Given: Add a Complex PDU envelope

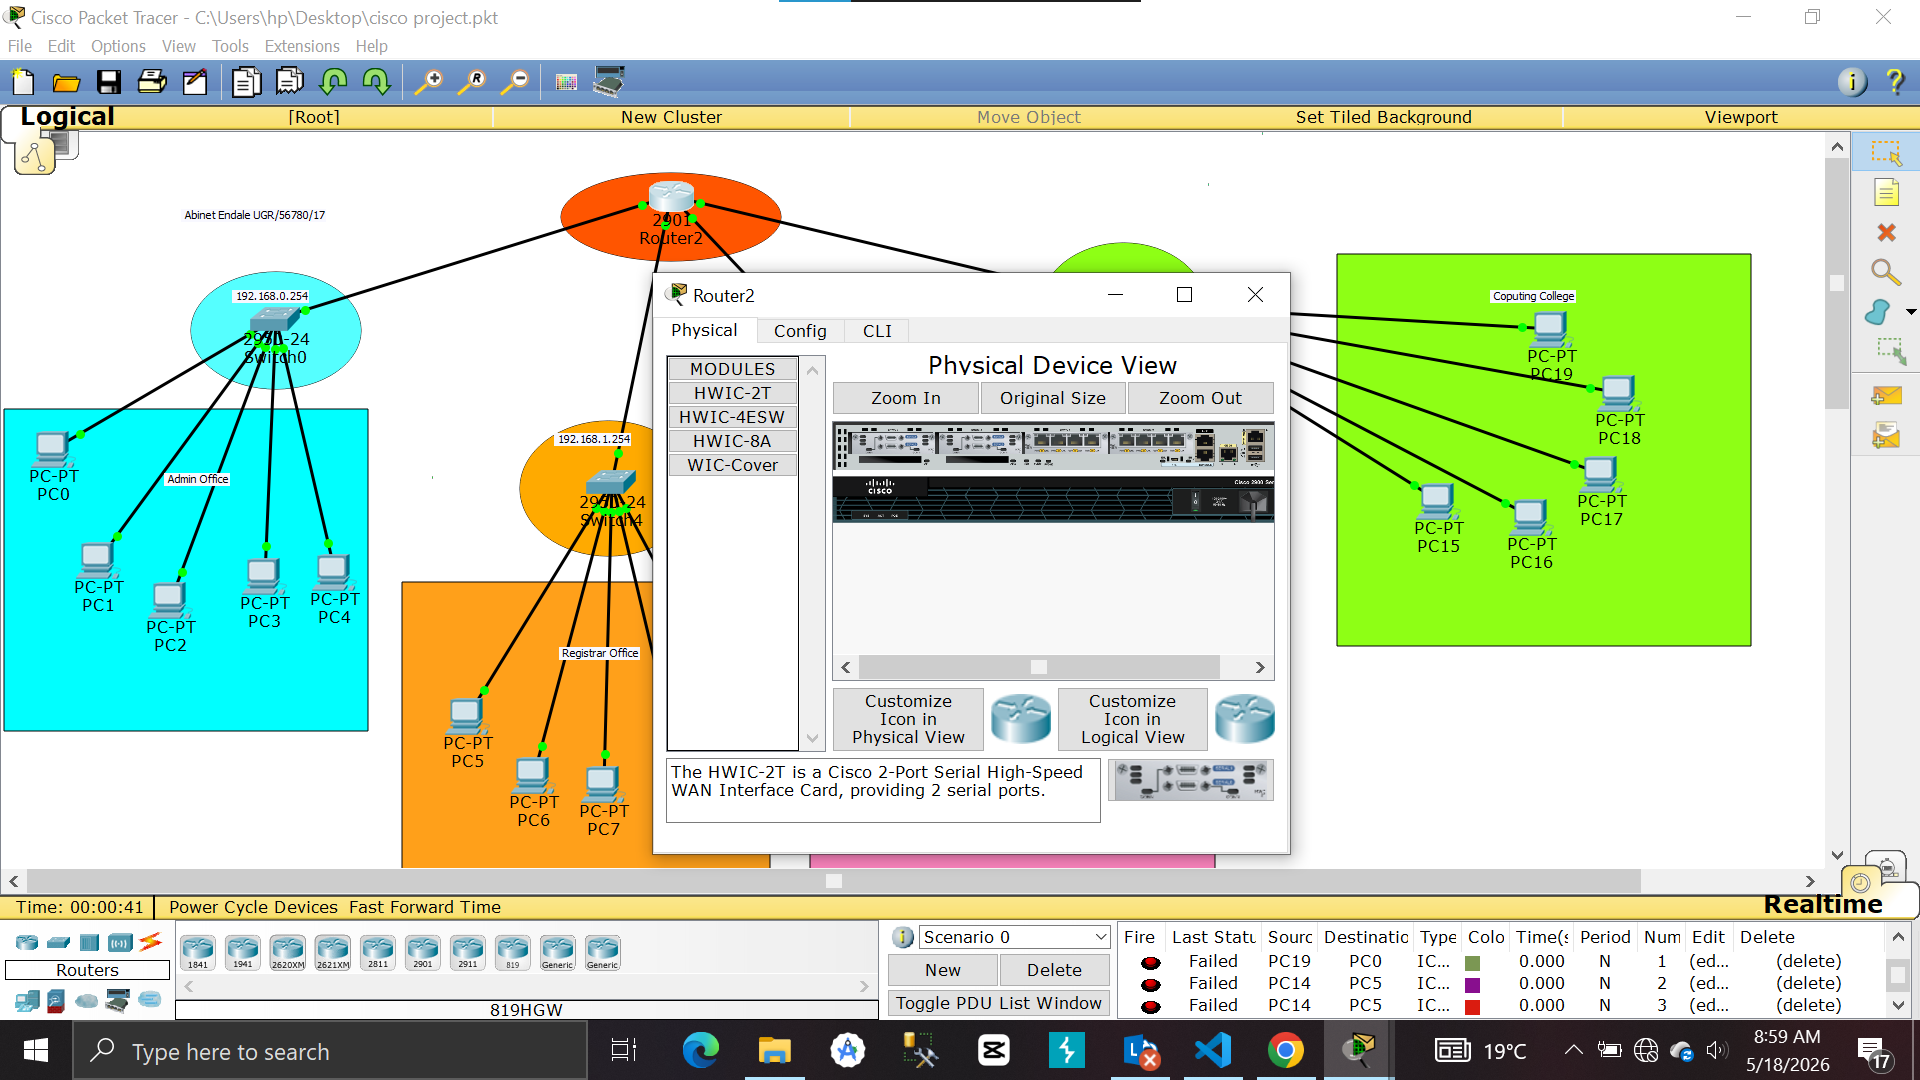Looking at the screenshot, I should click(x=1886, y=436).
